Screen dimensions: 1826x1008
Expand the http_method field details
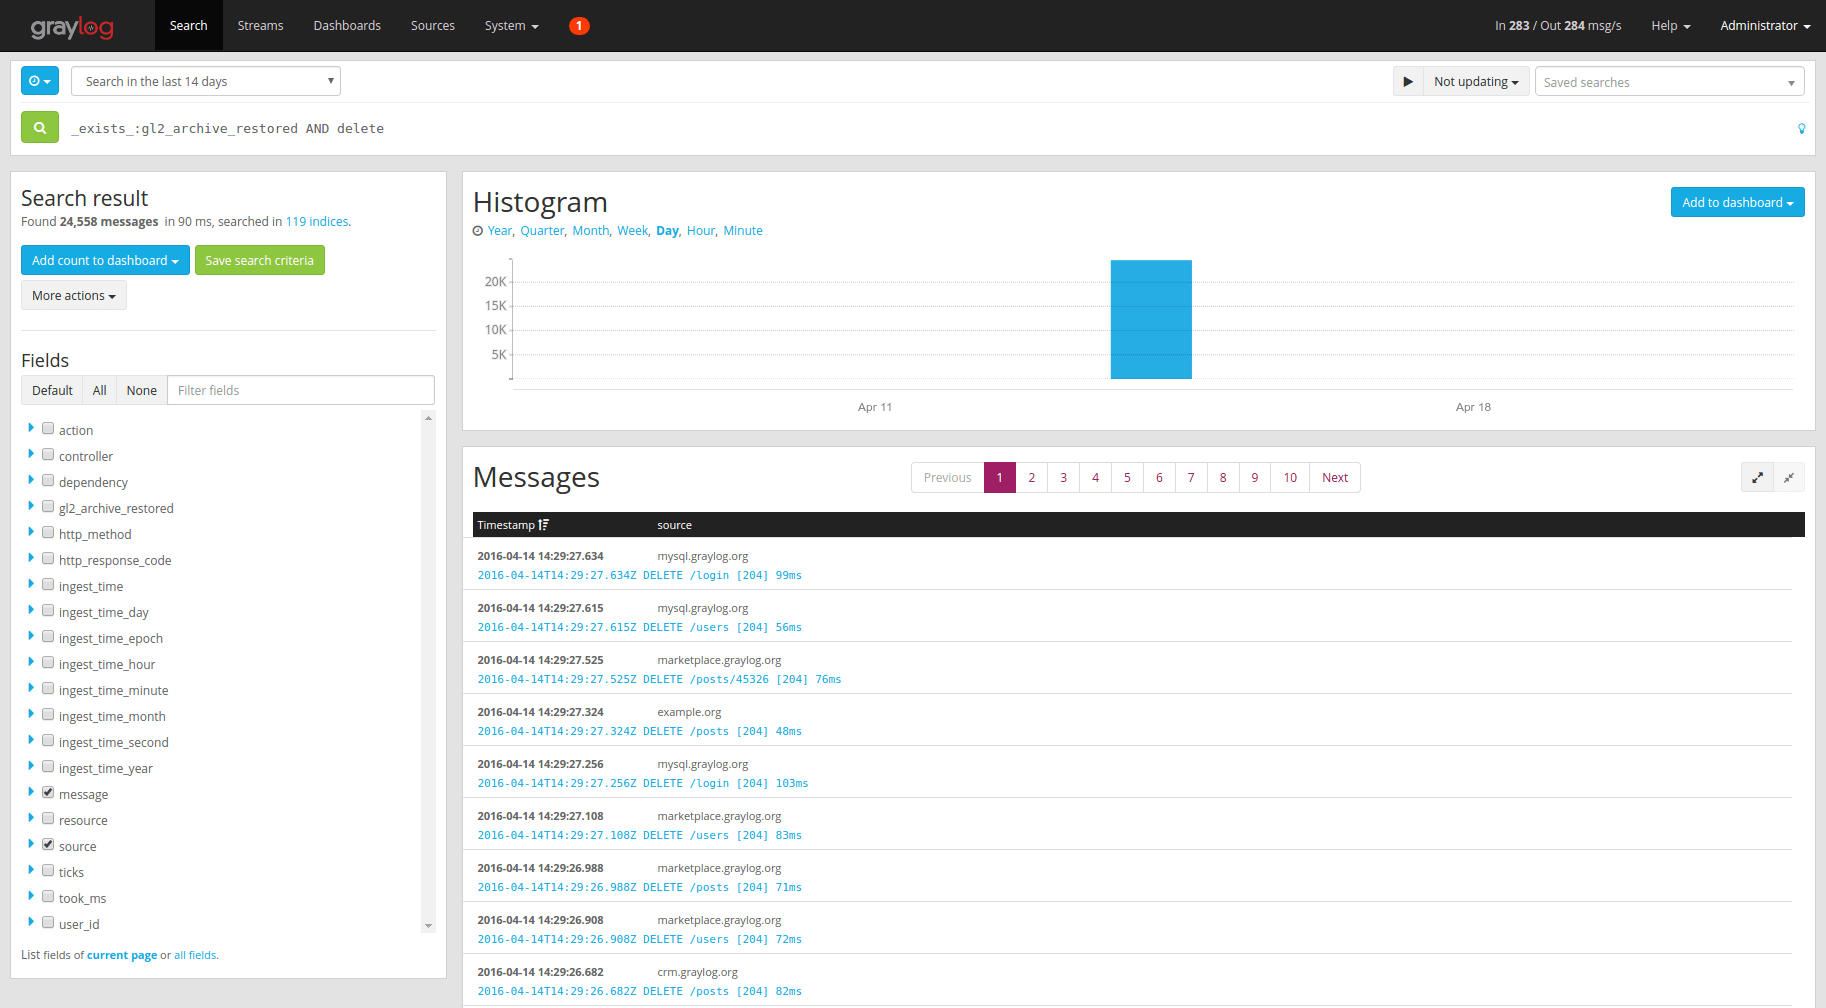click(x=31, y=532)
